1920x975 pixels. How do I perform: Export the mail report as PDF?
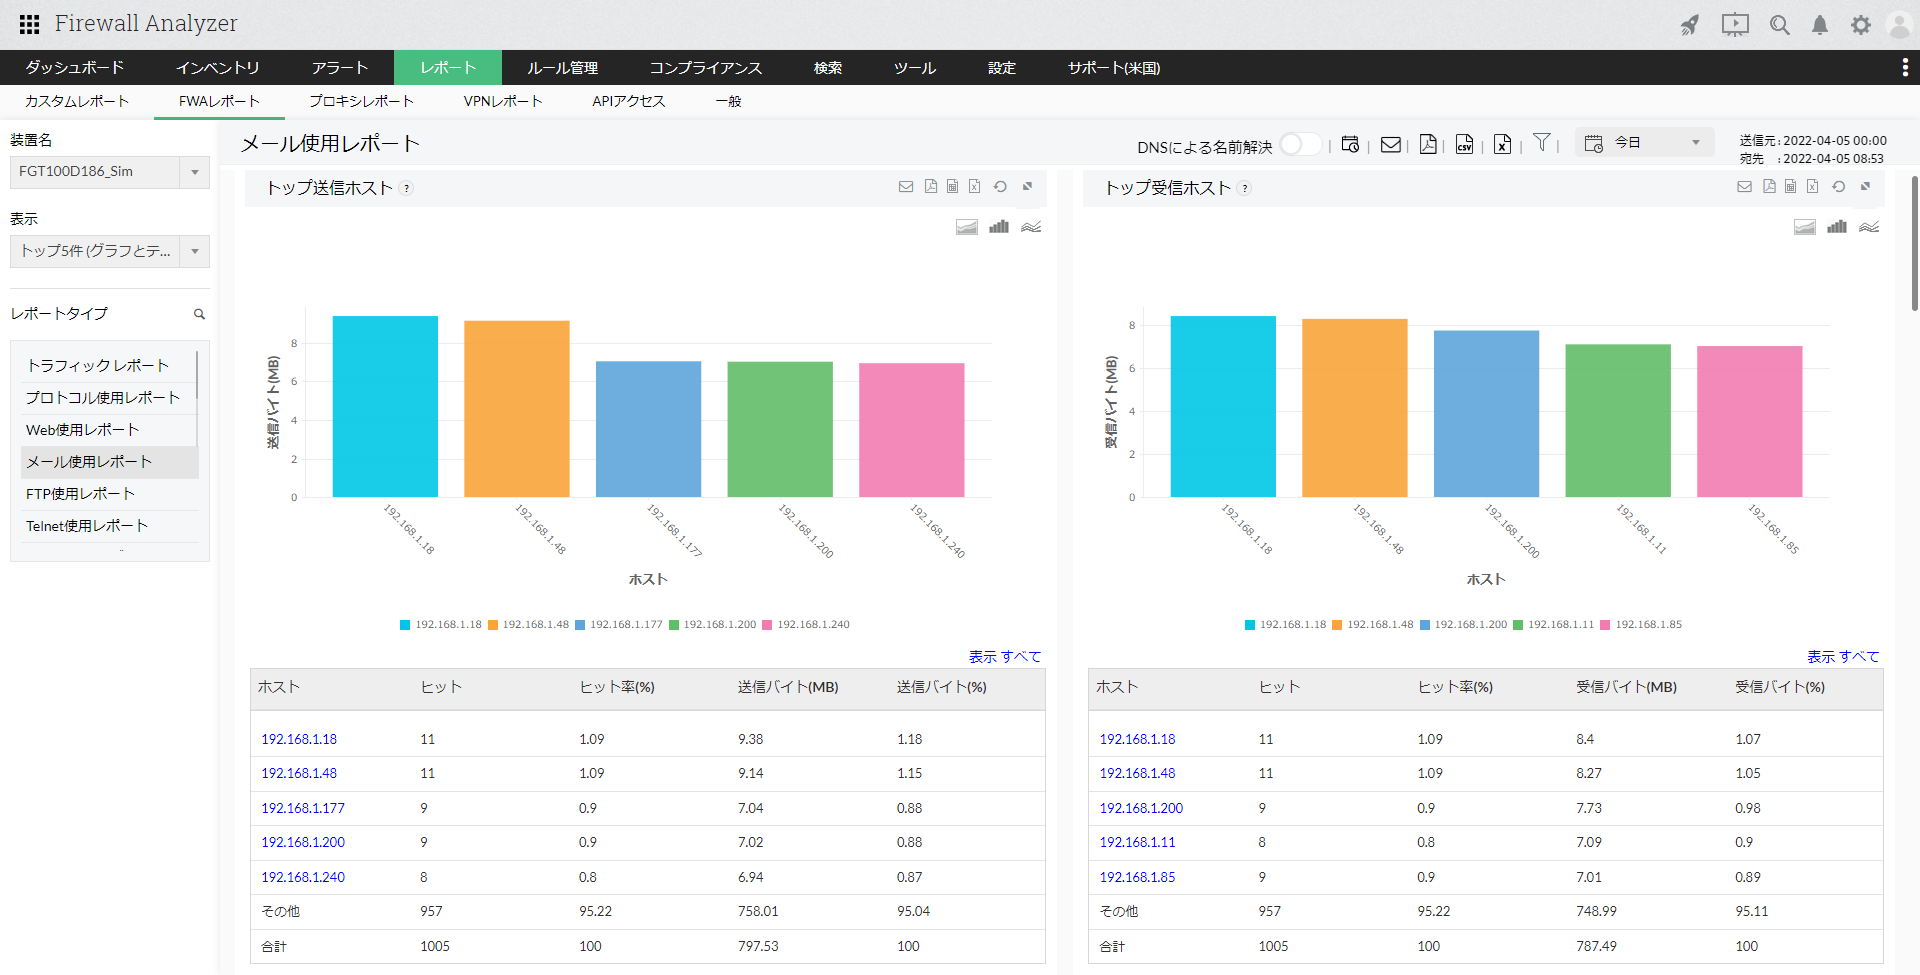(1428, 145)
